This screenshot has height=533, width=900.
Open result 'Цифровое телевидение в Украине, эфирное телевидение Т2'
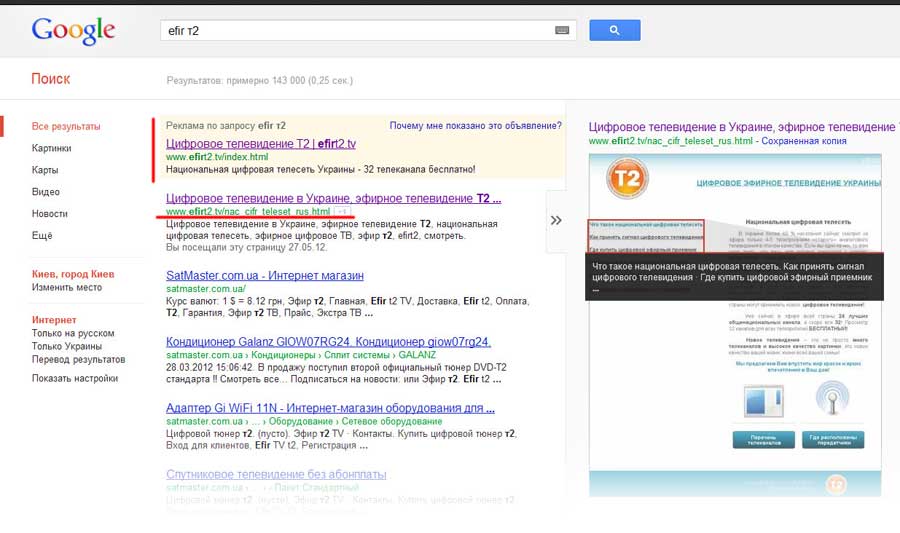[333, 199]
